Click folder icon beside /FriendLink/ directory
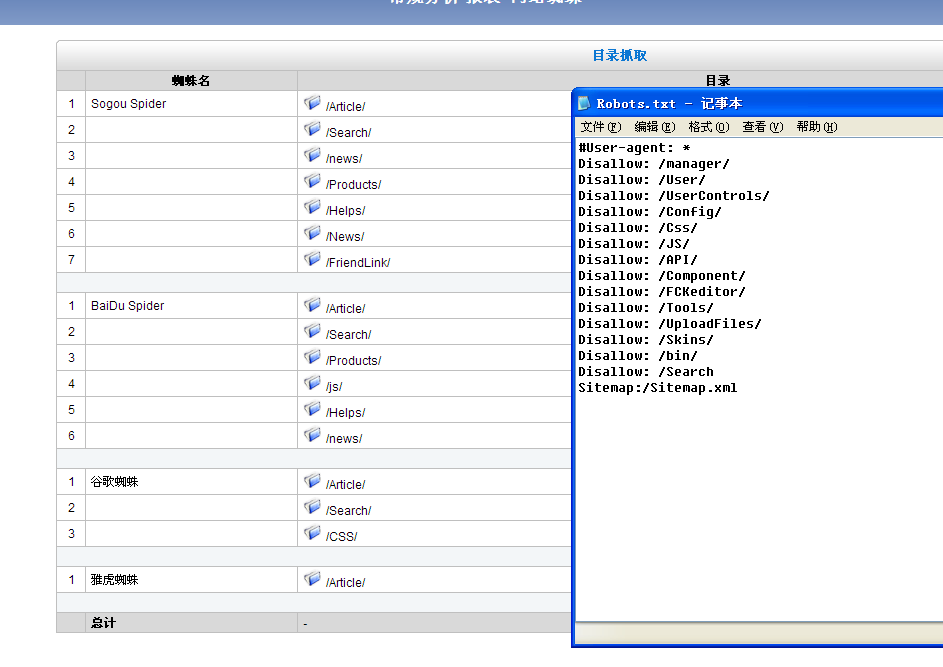Image resolution: width=943 pixels, height=667 pixels. (312, 259)
